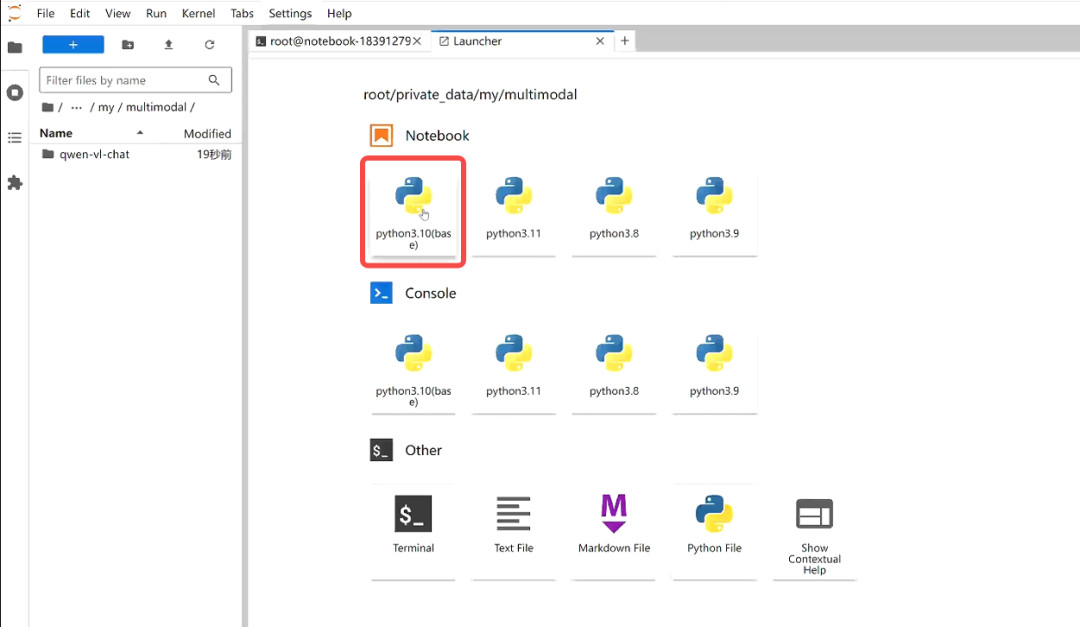The image size is (1080, 627).
Task: Open the Kernel menu
Action: (x=197, y=13)
